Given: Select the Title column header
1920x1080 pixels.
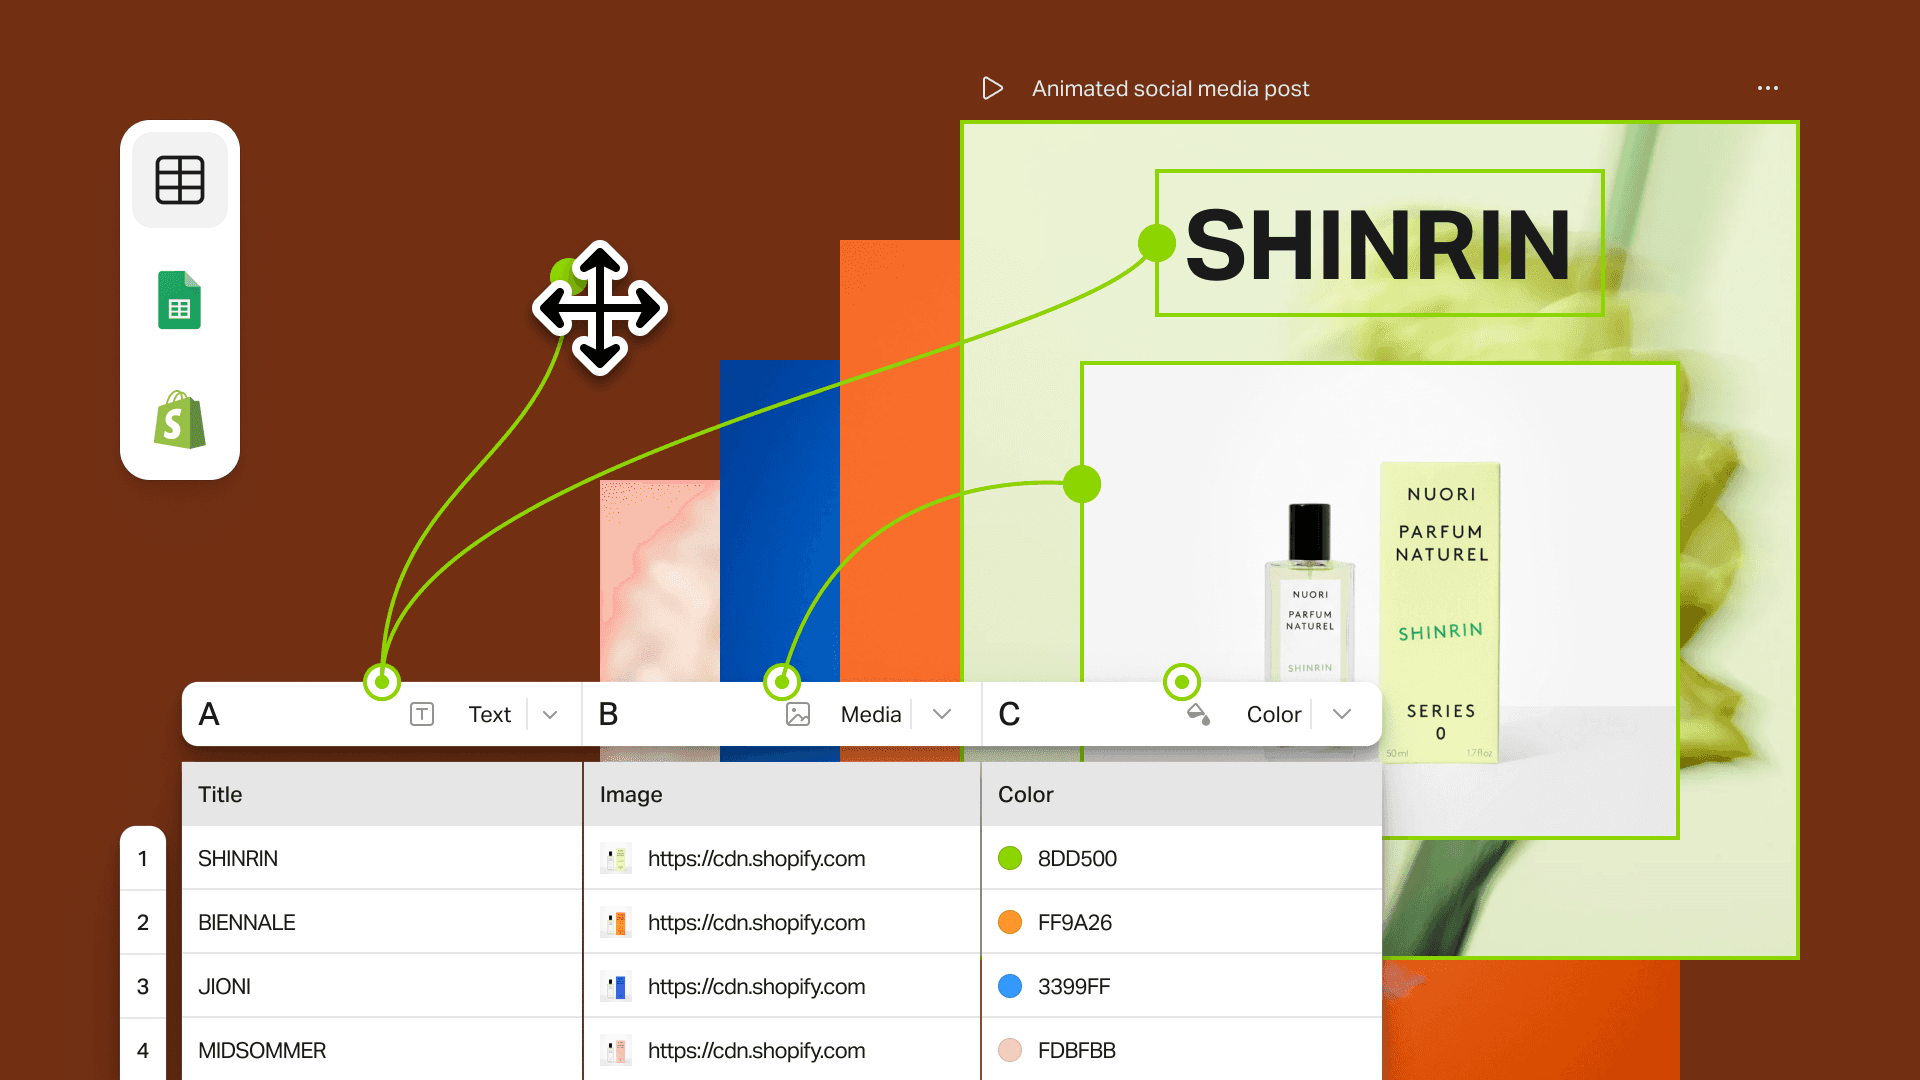Looking at the screenshot, I should [x=220, y=794].
